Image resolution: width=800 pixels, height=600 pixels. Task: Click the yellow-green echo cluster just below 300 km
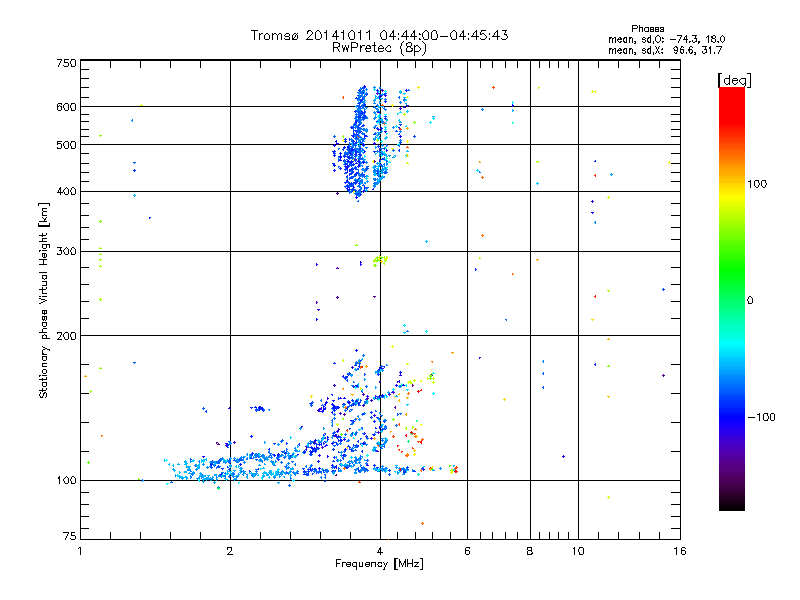coord(381,261)
